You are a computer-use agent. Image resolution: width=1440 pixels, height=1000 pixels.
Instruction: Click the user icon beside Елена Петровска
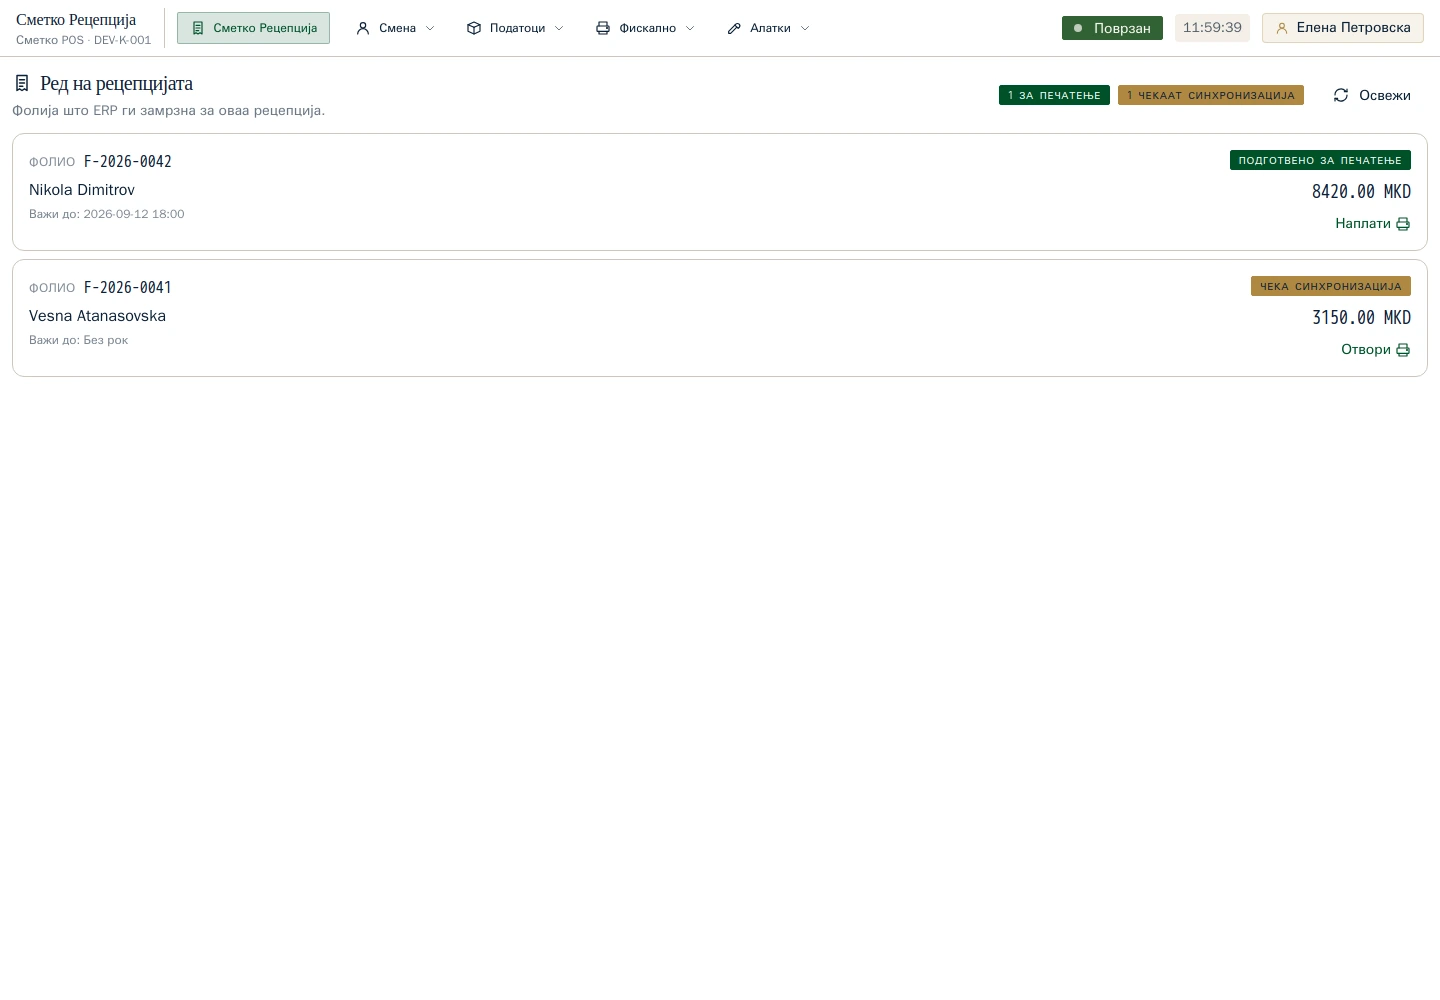click(x=1282, y=28)
